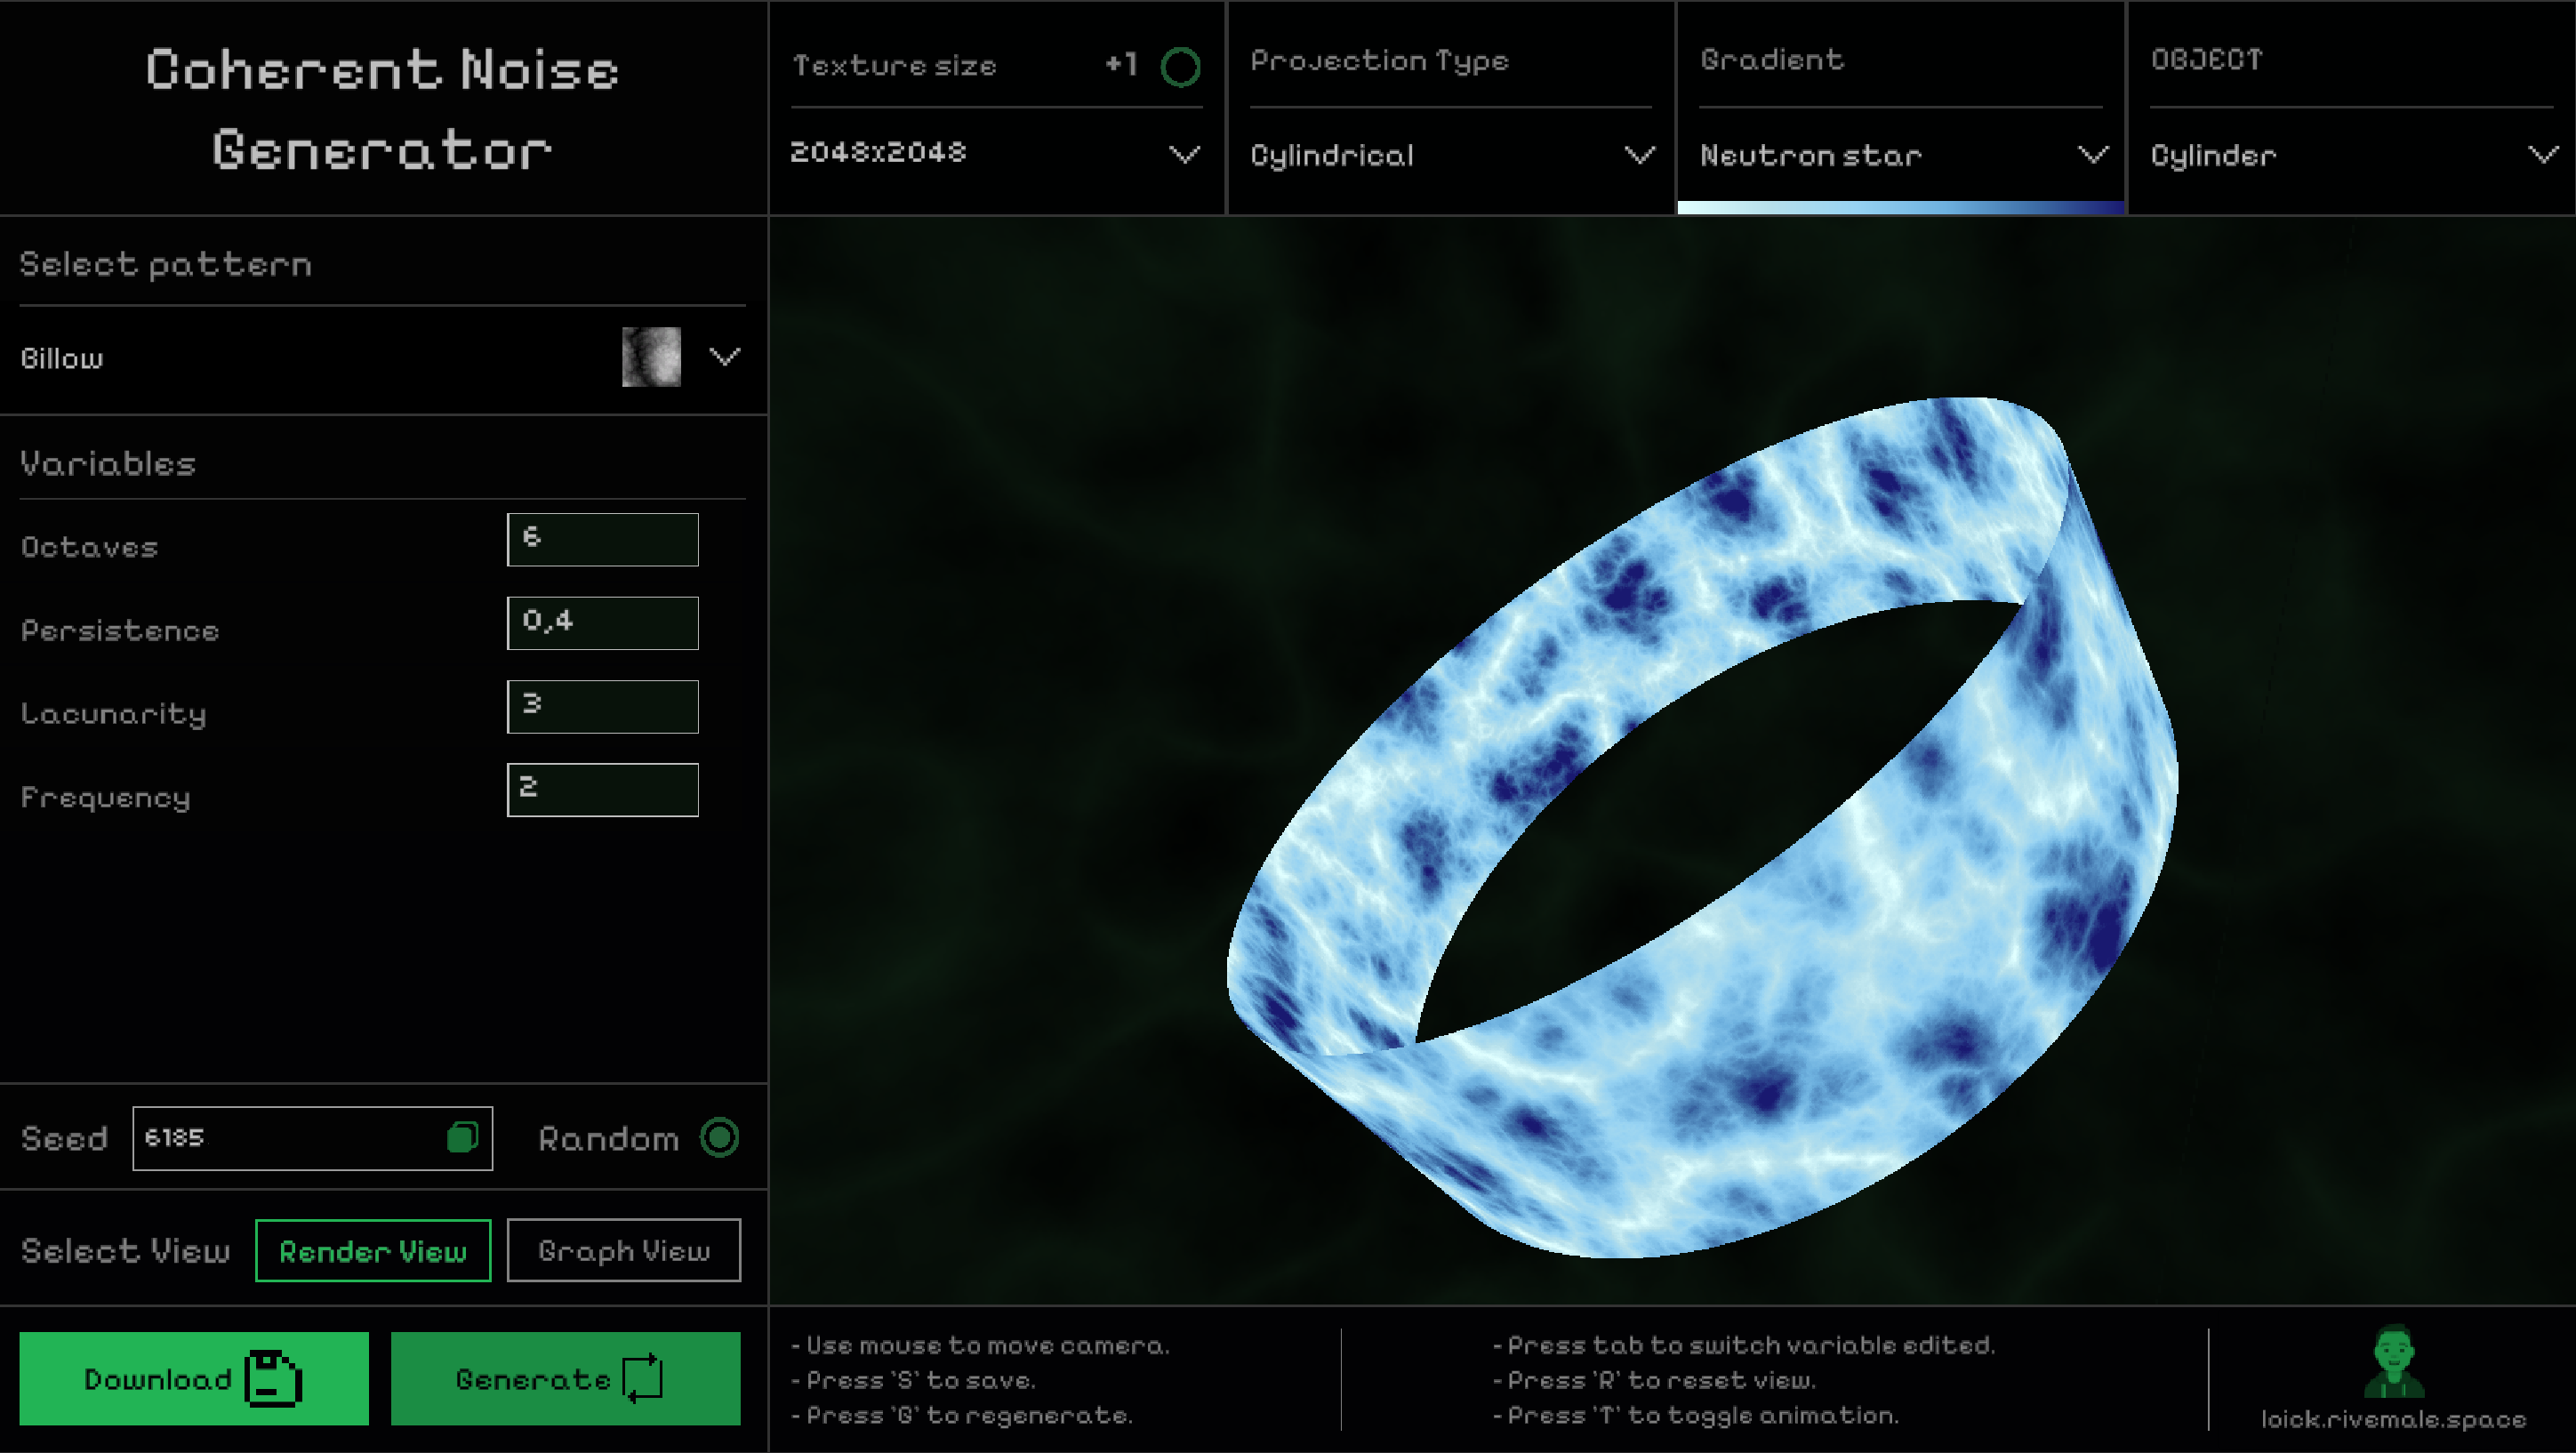Click the Texture size label
This screenshot has height=1453, width=2576.
[x=894, y=66]
